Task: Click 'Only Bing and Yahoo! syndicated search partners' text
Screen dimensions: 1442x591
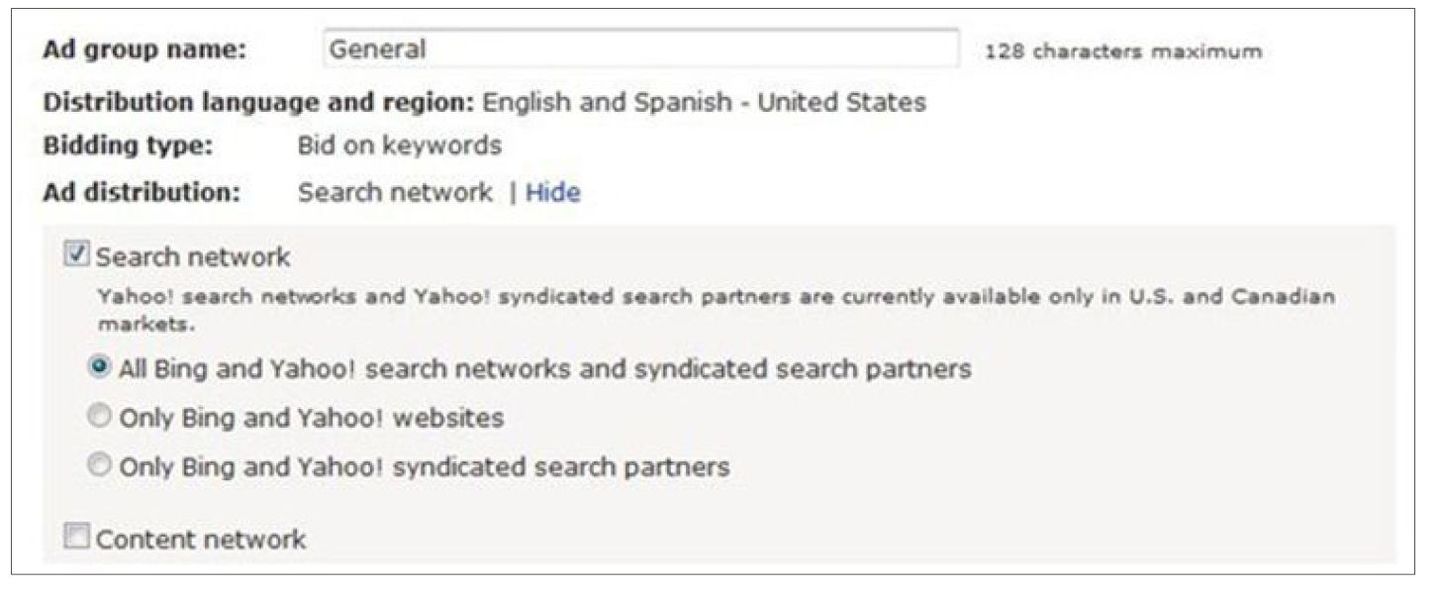Action: [424, 466]
